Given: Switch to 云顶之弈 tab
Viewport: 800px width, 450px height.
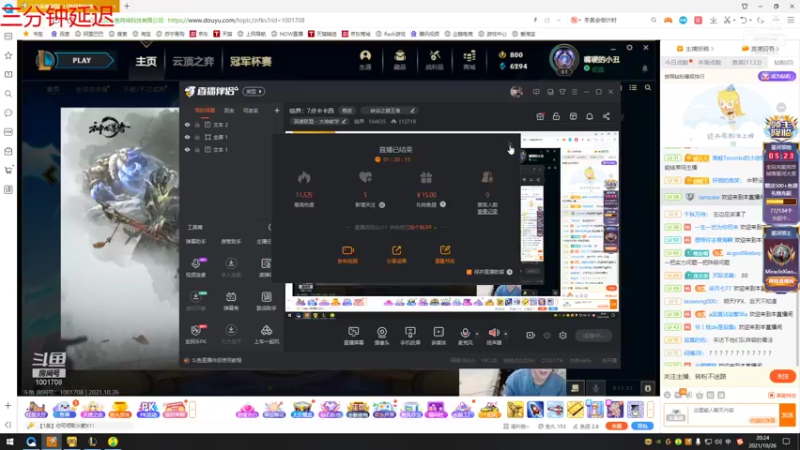Looking at the screenshot, I should click(193, 61).
